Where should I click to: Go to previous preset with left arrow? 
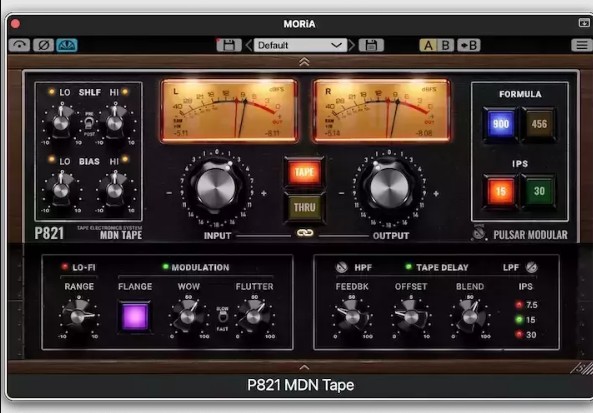248,45
